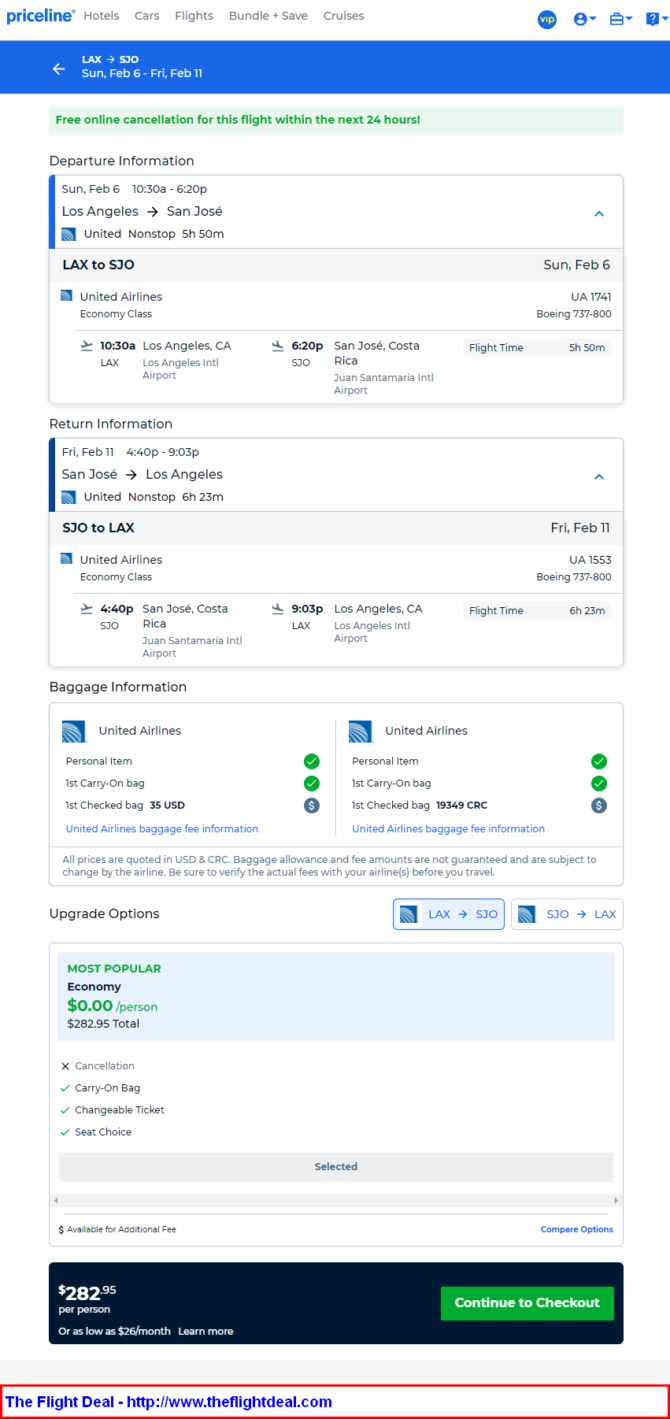Click Flight Time 5h 50m box
Image resolution: width=670 pixels, height=1419 pixels.
(x=537, y=348)
